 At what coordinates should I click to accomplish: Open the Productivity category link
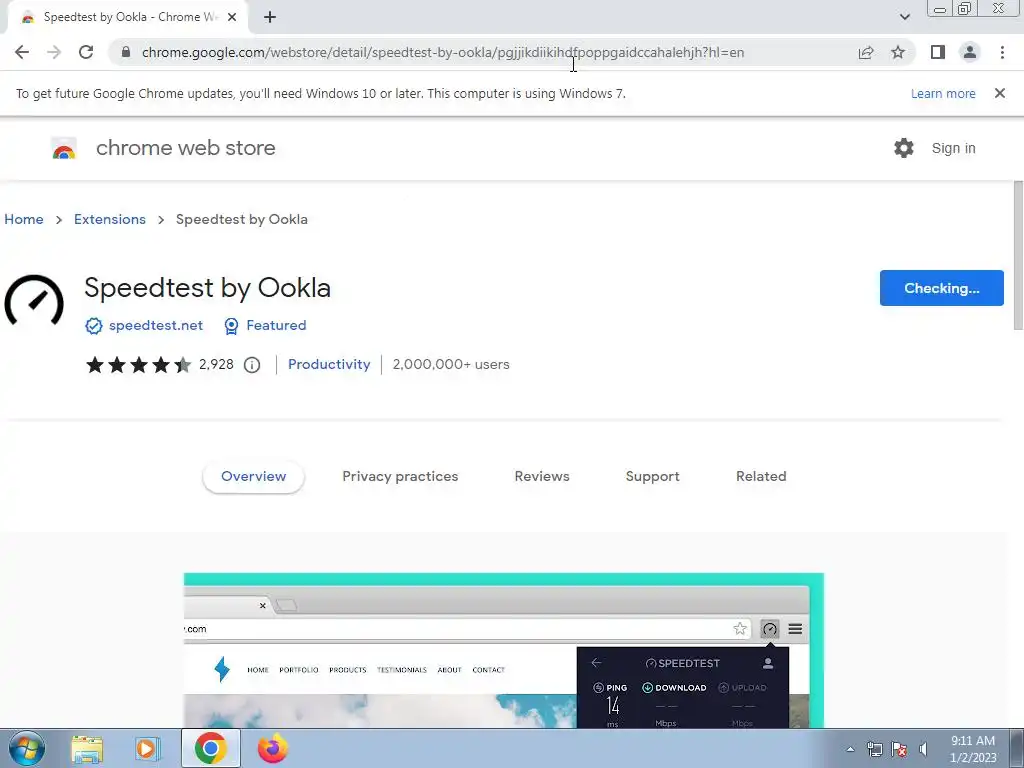(x=329, y=364)
